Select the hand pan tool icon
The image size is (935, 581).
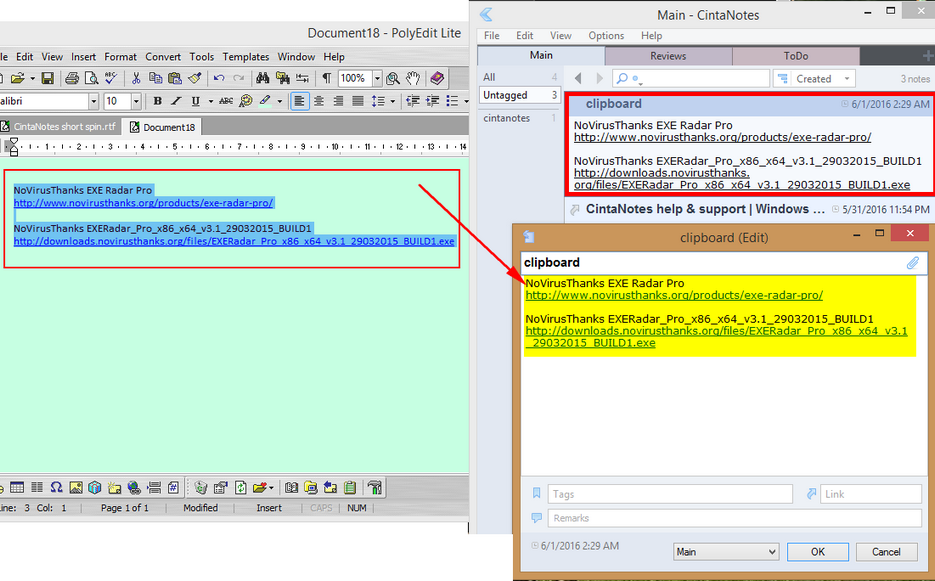pos(413,78)
